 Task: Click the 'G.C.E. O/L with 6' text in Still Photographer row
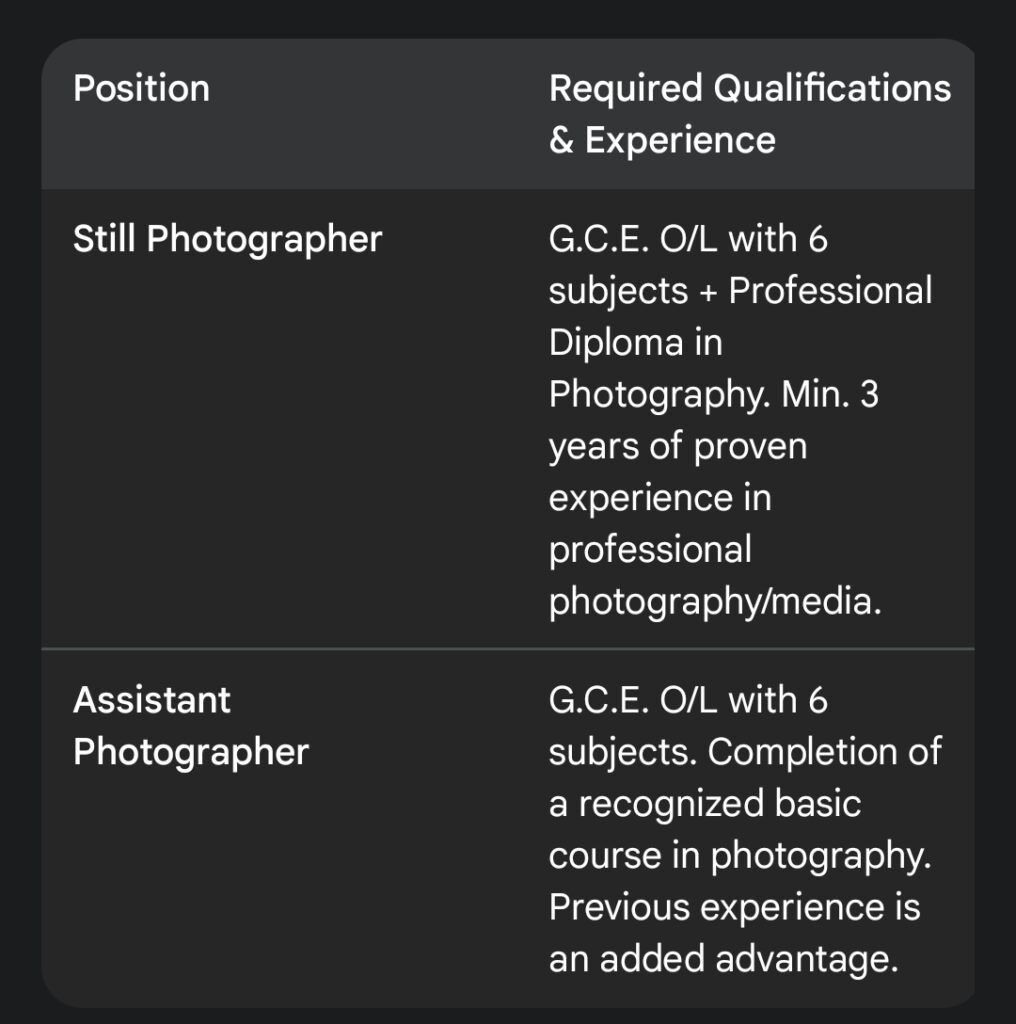point(688,240)
